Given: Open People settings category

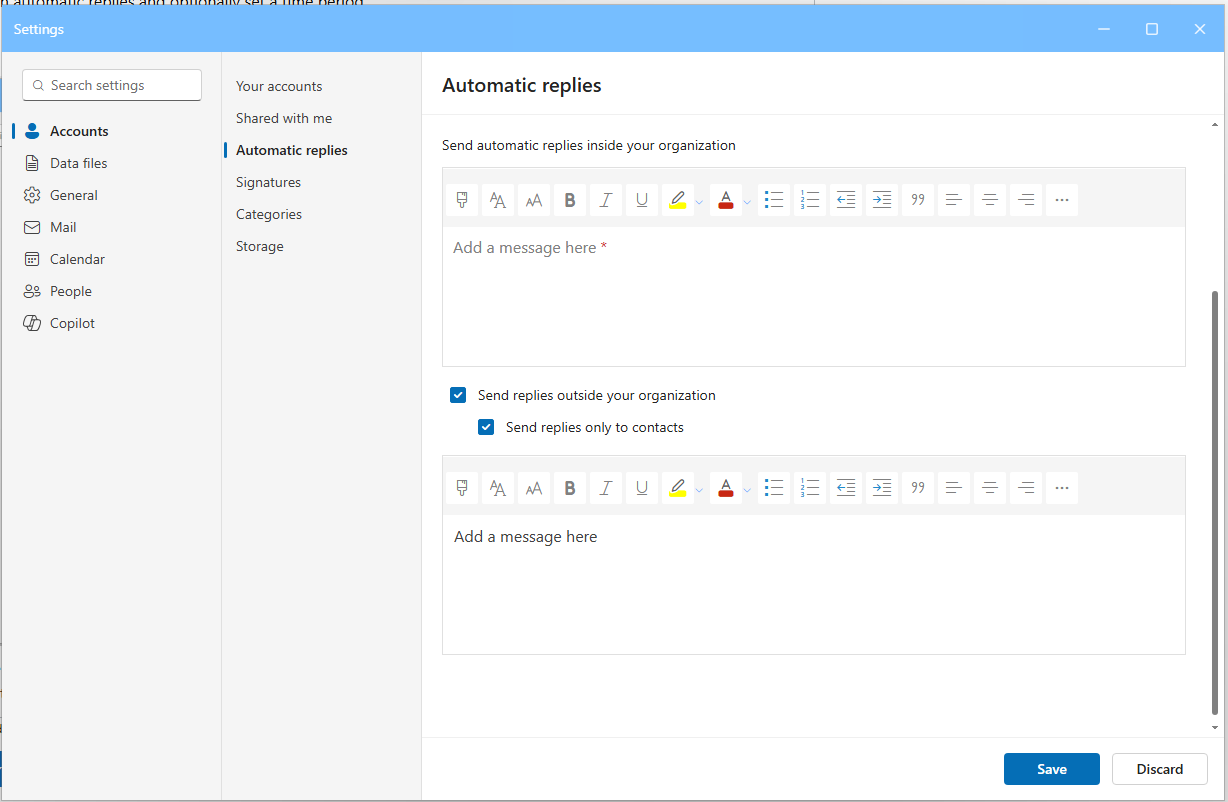Looking at the screenshot, I should tap(111, 291).
